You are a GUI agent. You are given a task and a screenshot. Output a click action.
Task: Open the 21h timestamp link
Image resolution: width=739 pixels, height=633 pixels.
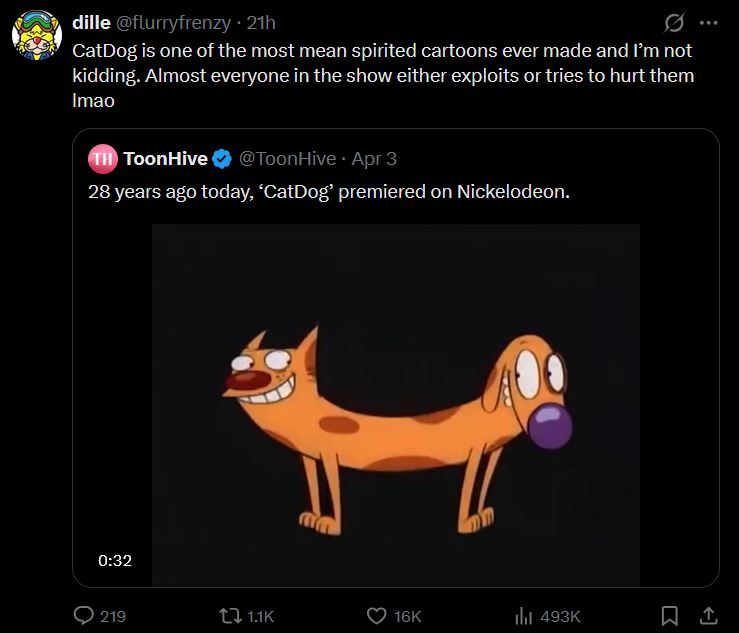click(x=261, y=23)
